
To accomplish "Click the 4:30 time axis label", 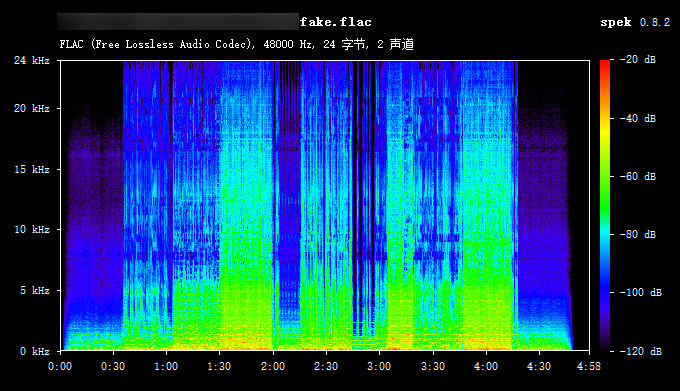I will [x=539, y=367].
